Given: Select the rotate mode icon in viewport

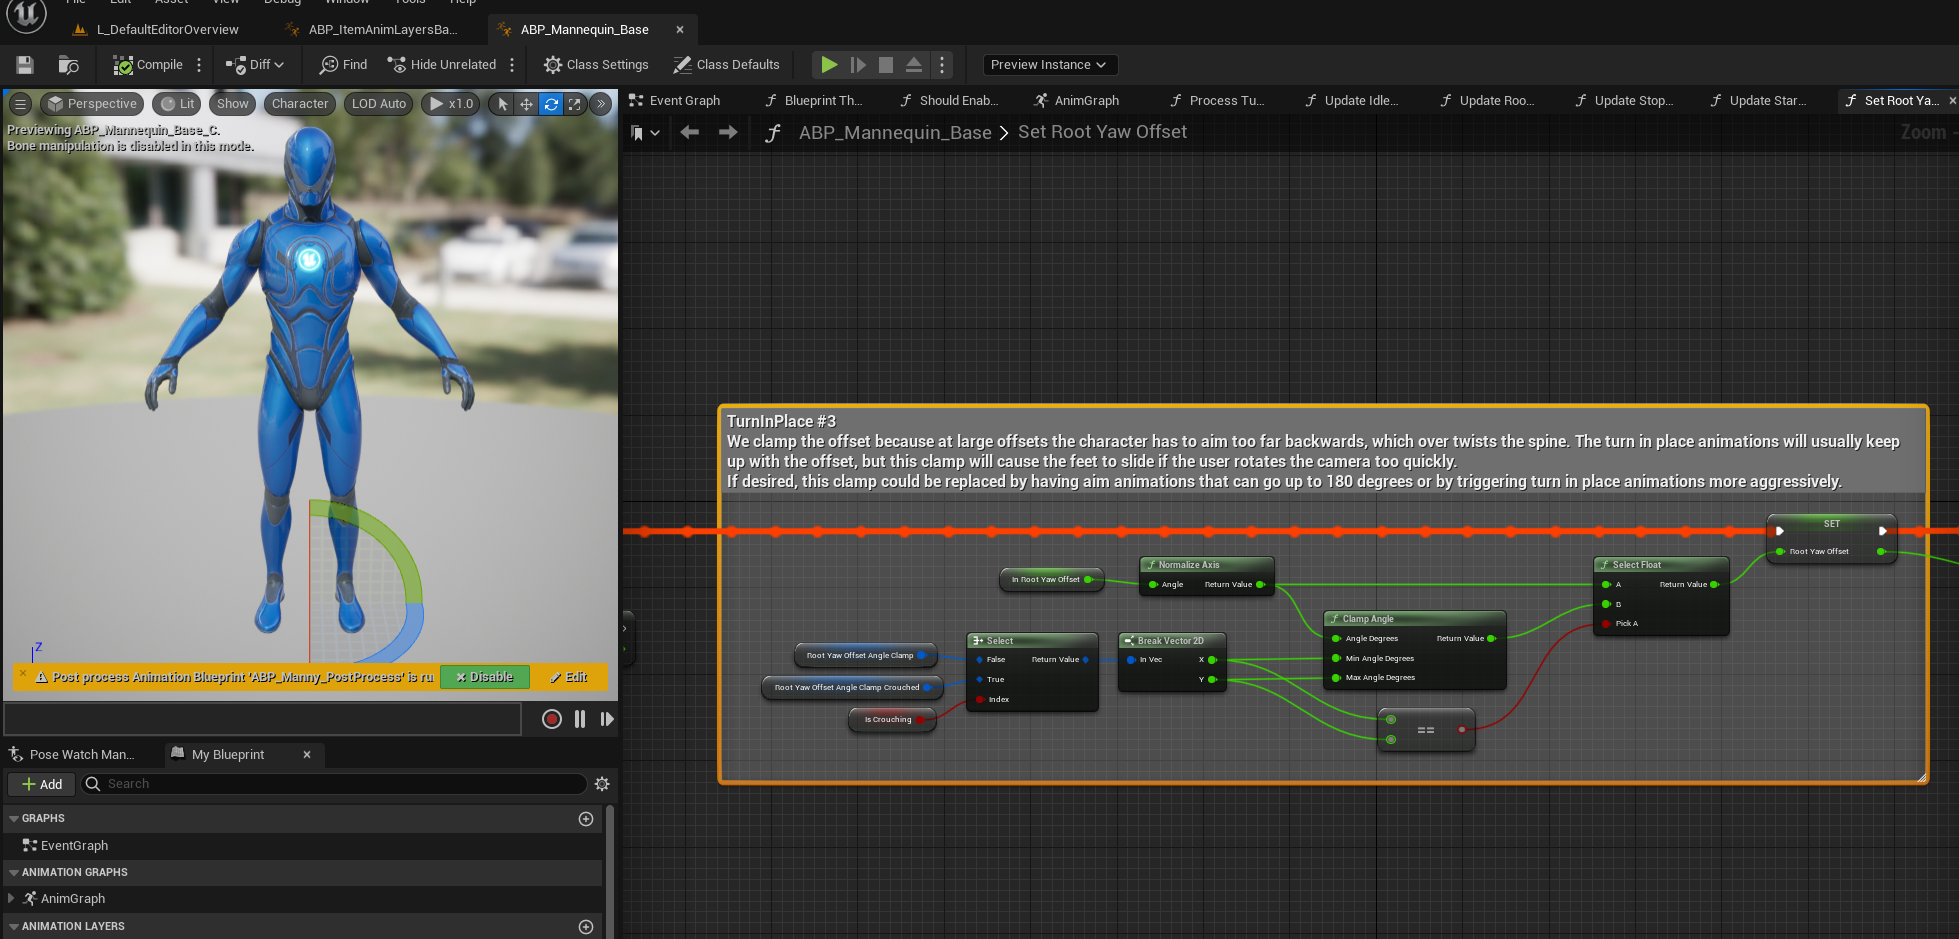Looking at the screenshot, I should click(x=551, y=104).
